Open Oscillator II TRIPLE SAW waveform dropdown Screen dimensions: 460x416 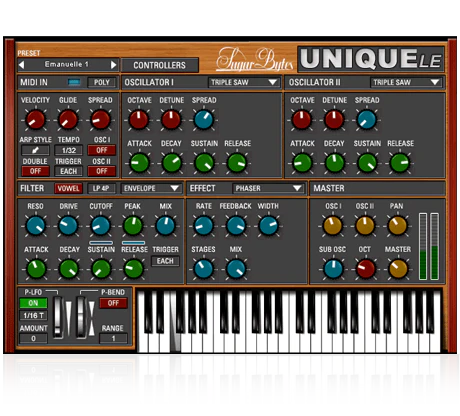pyautogui.click(x=406, y=82)
